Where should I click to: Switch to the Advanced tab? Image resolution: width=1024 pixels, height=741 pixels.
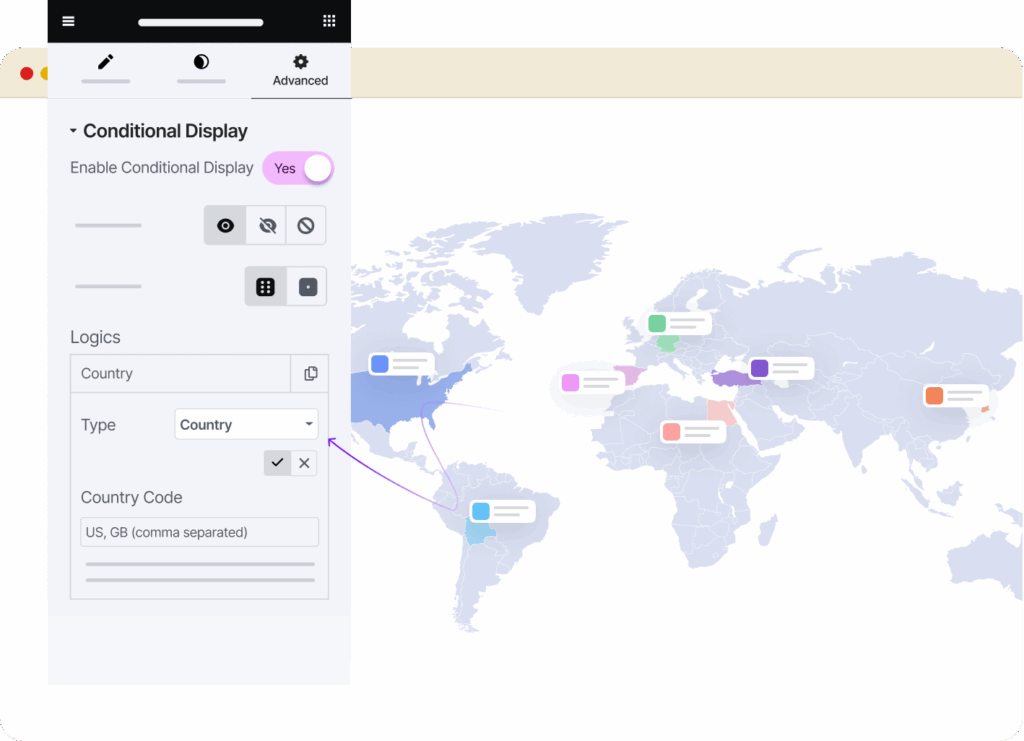(300, 71)
